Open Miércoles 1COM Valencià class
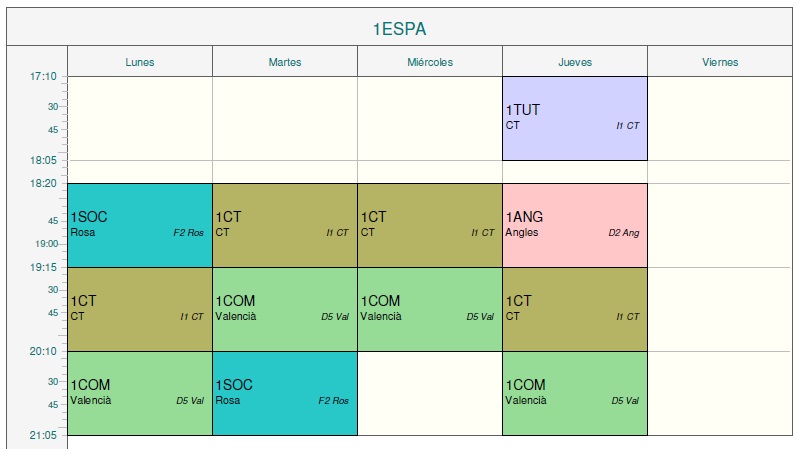 coord(430,309)
